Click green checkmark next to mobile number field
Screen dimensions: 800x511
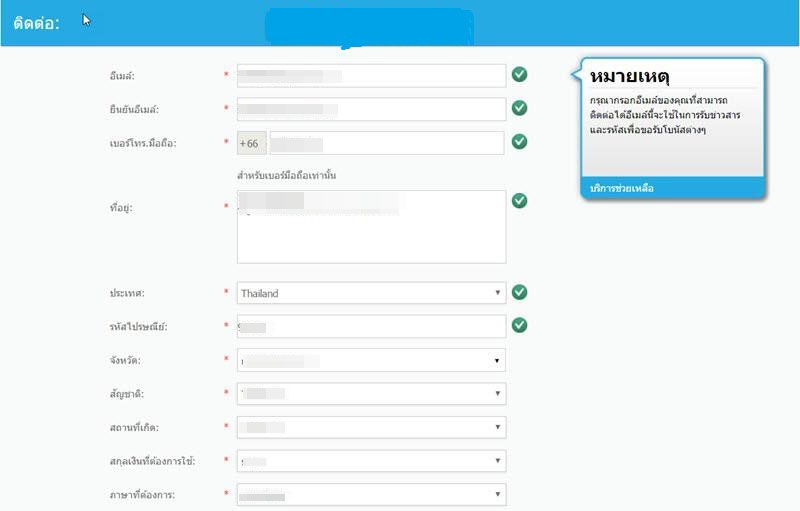pyautogui.click(x=519, y=142)
